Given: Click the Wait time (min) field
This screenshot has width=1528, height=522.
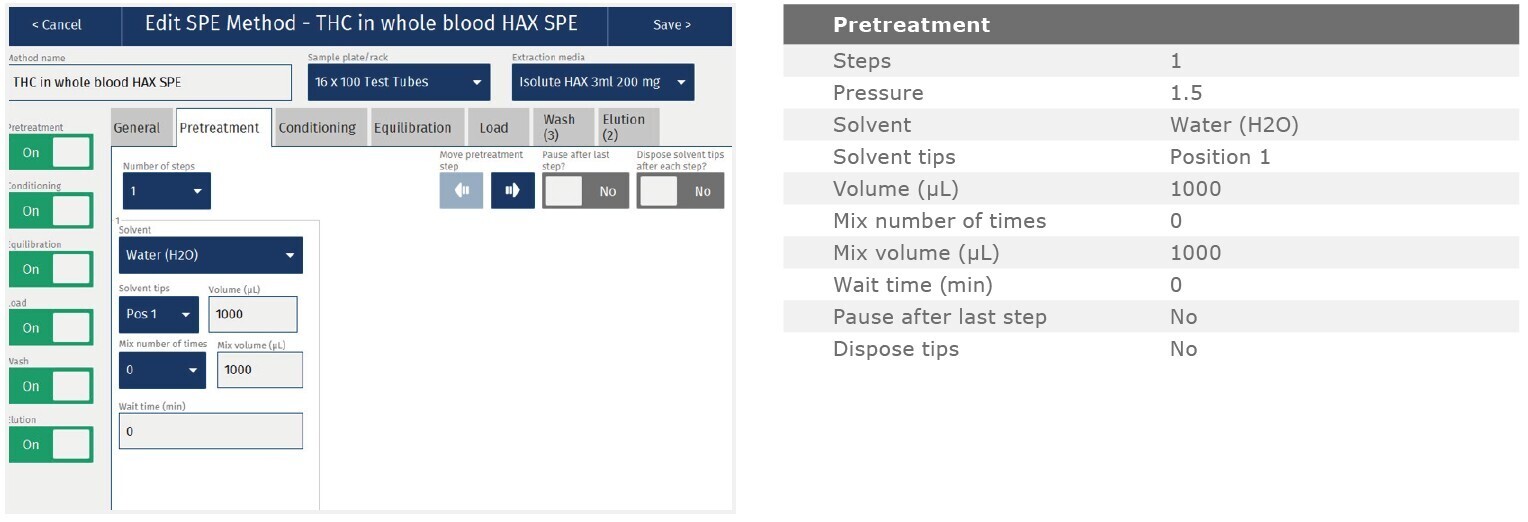Looking at the screenshot, I should 210,432.
